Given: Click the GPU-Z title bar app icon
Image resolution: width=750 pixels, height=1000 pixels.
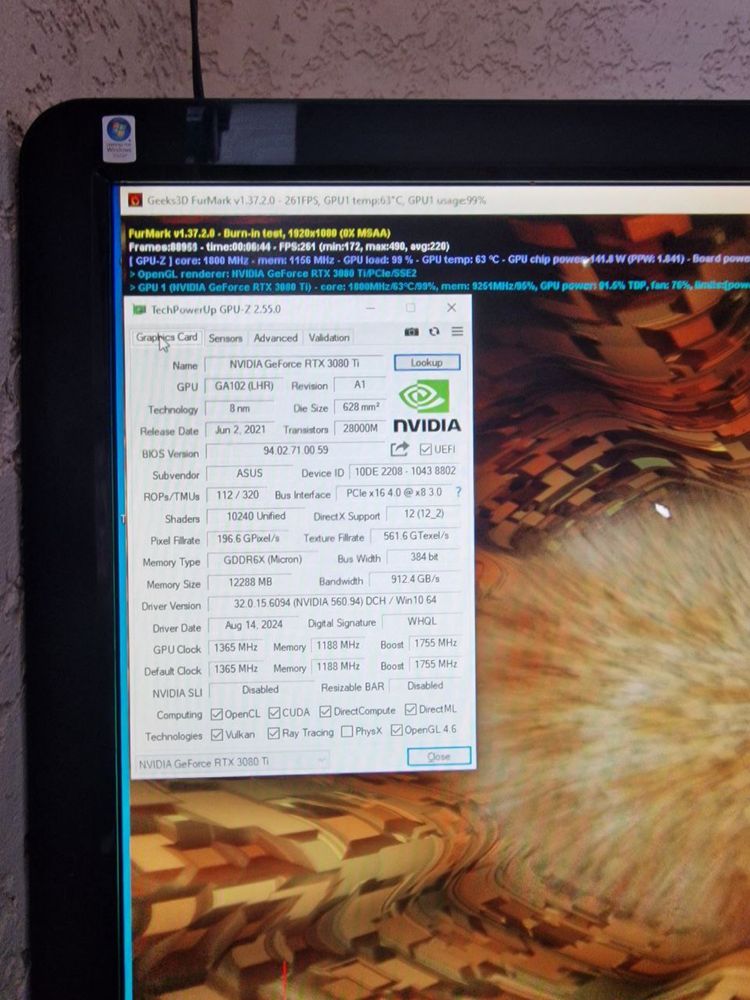Looking at the screenshot, I should pyautogui.click(x=139, y=310).
